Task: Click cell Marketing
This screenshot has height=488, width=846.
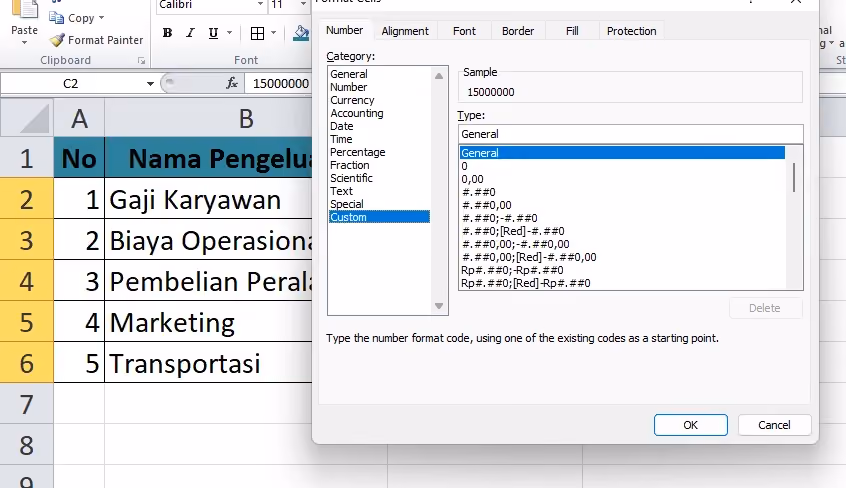Action: 208,322
